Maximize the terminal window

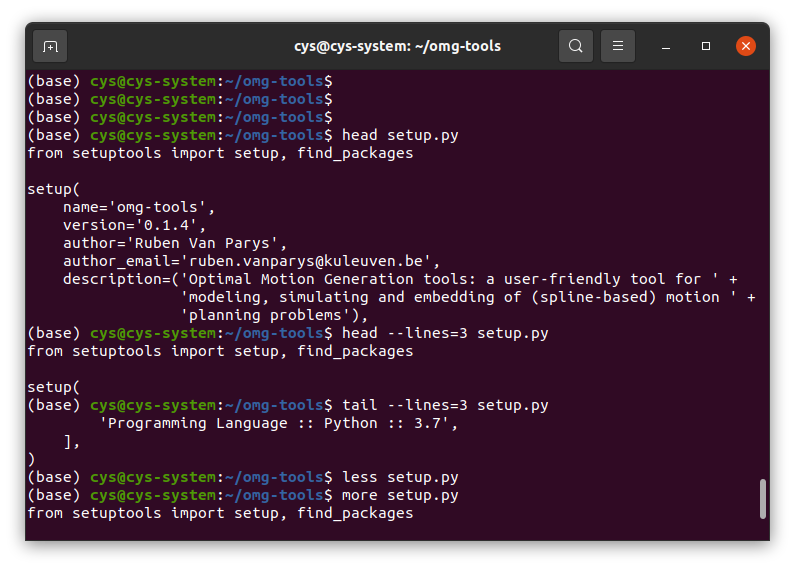[706, 46]
